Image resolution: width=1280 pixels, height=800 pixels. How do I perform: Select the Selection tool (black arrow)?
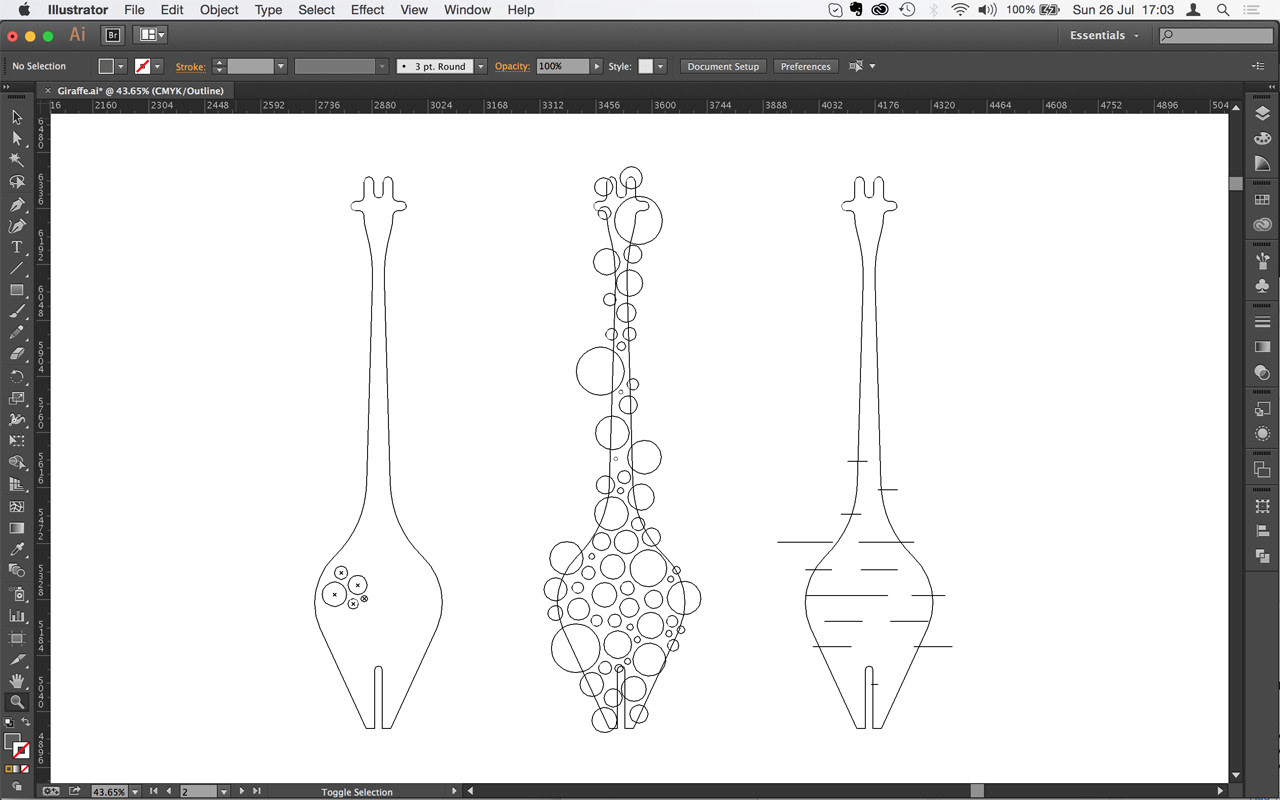pyautogui.click(x=17, y=117)
